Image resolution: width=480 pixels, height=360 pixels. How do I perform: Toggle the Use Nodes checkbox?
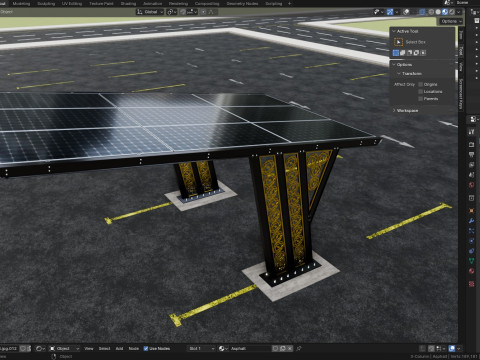coord(146,348)
